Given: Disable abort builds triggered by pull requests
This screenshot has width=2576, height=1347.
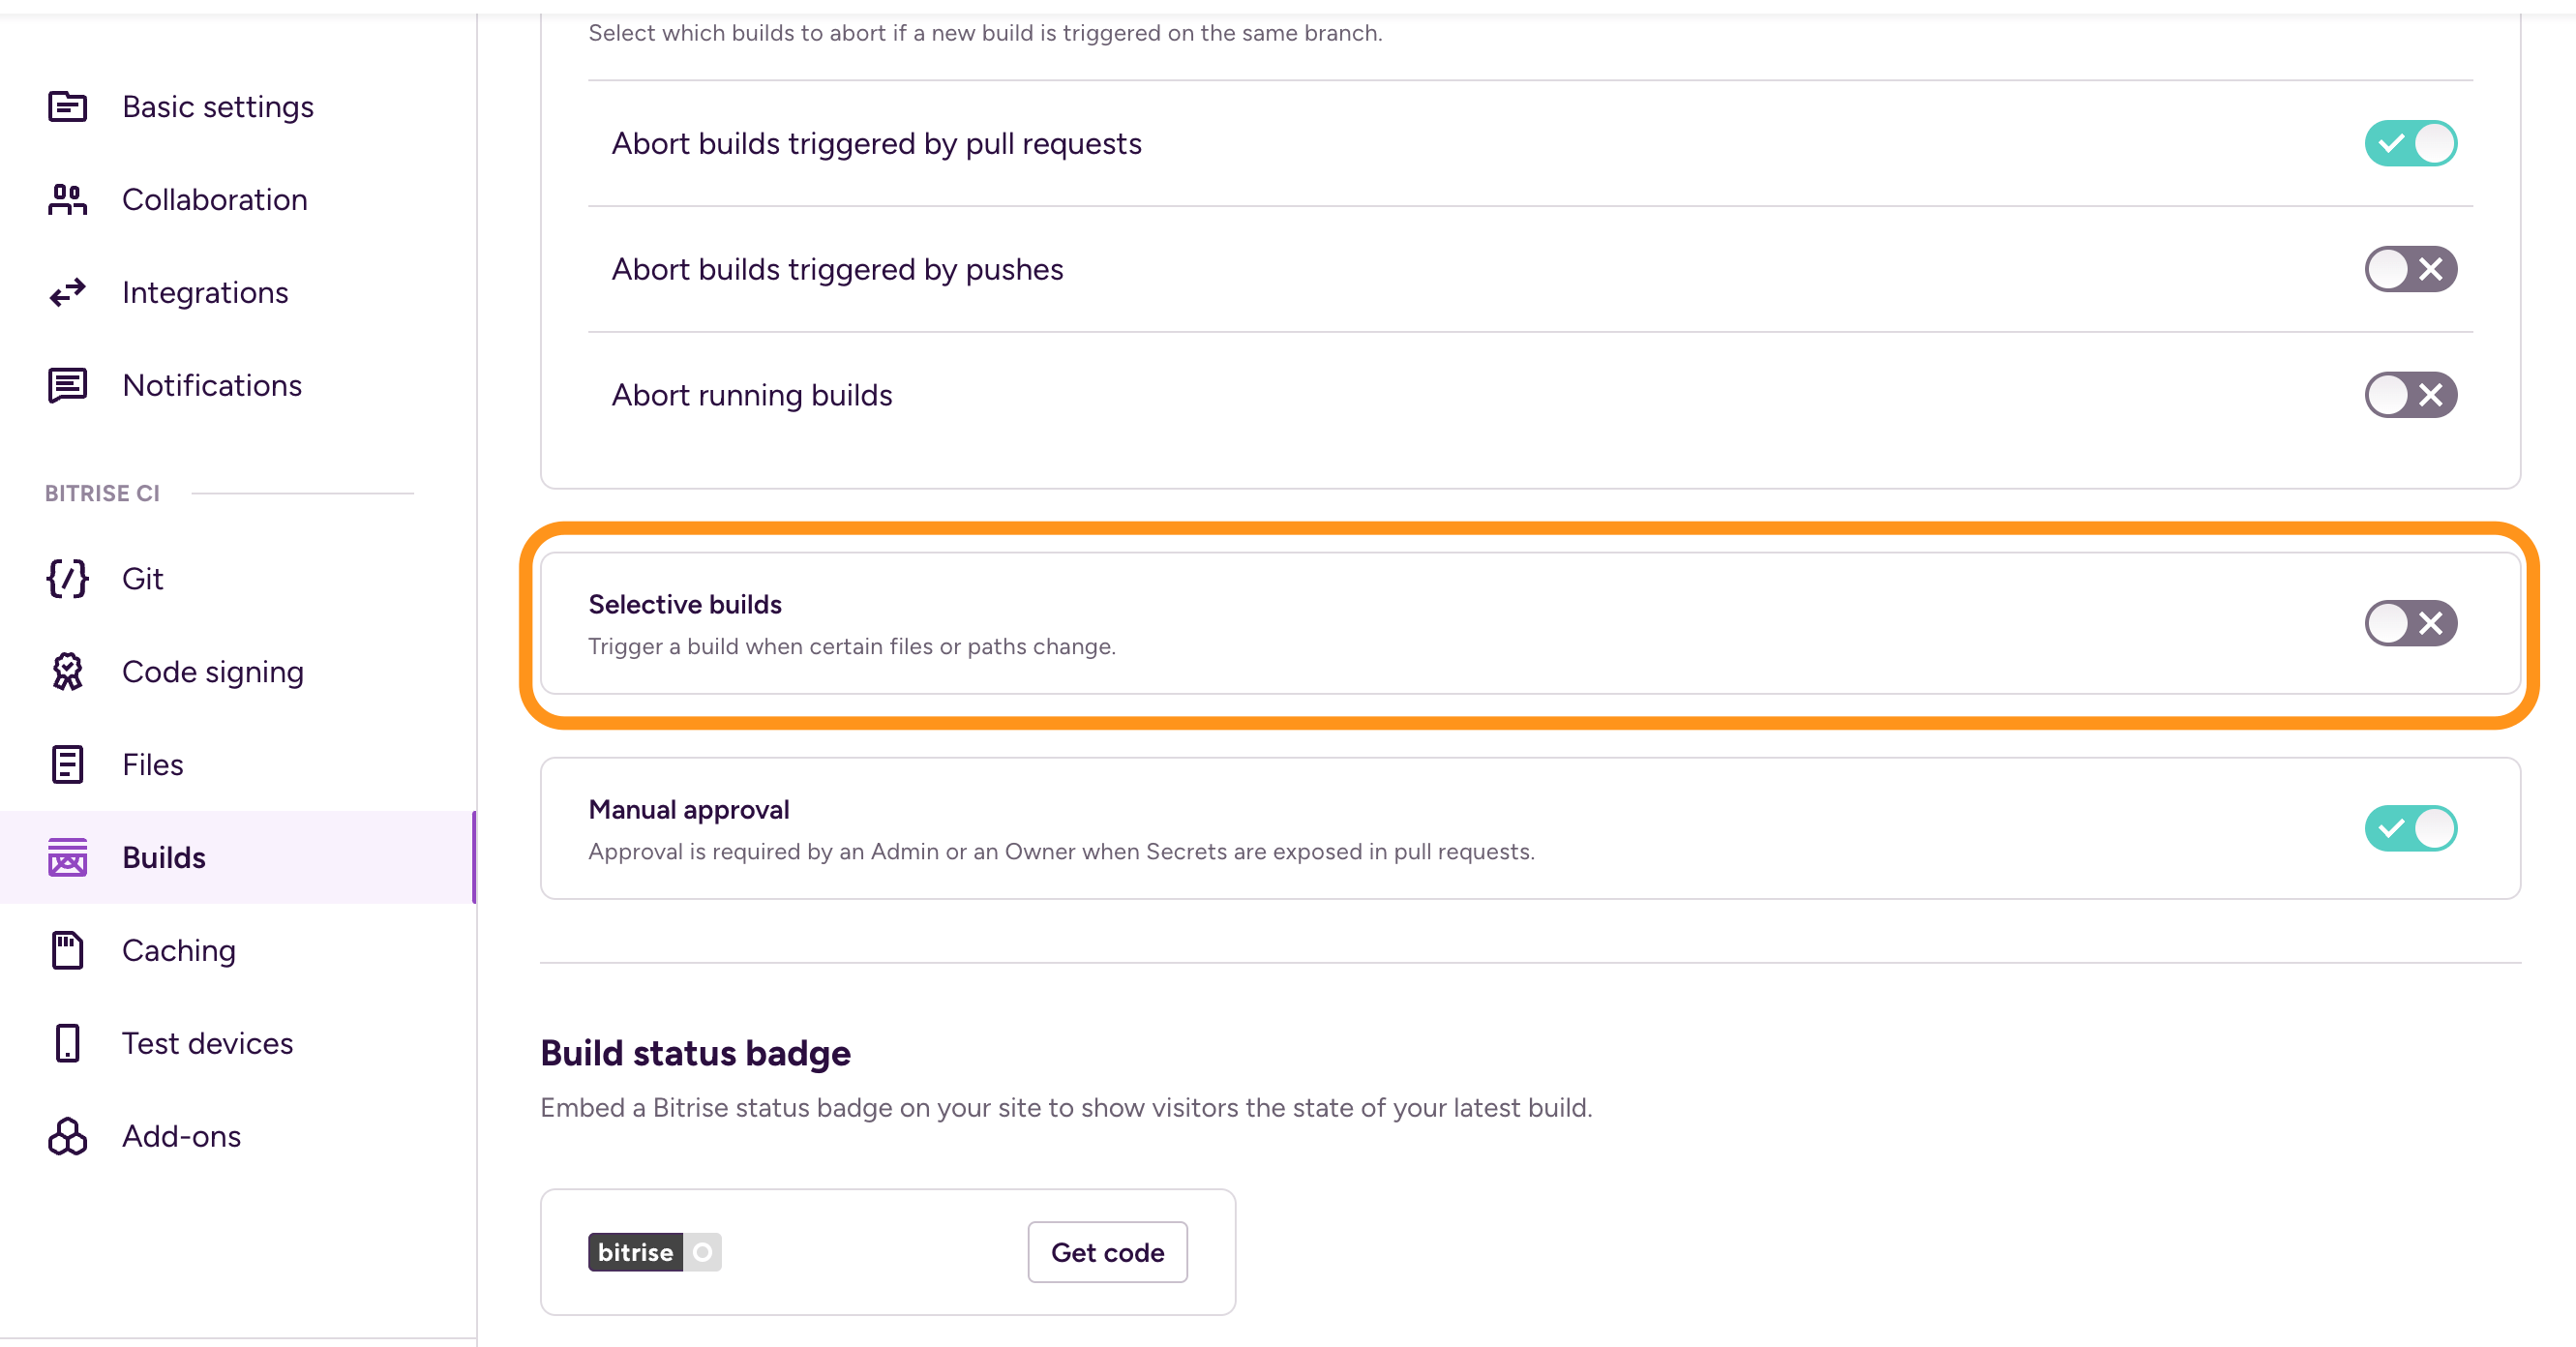Looking at the screenshot, I should [x=2410, y=143].
